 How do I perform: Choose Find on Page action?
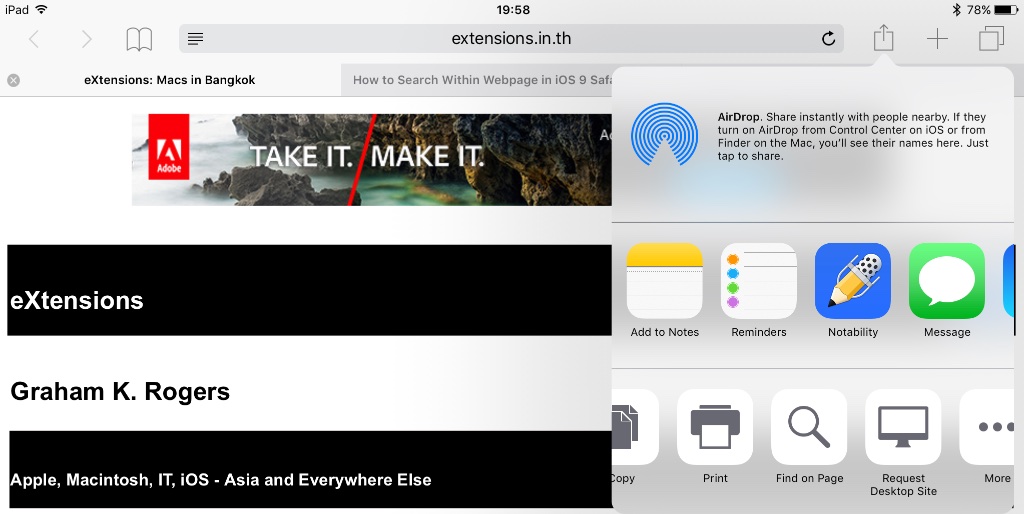click(809, 436)
